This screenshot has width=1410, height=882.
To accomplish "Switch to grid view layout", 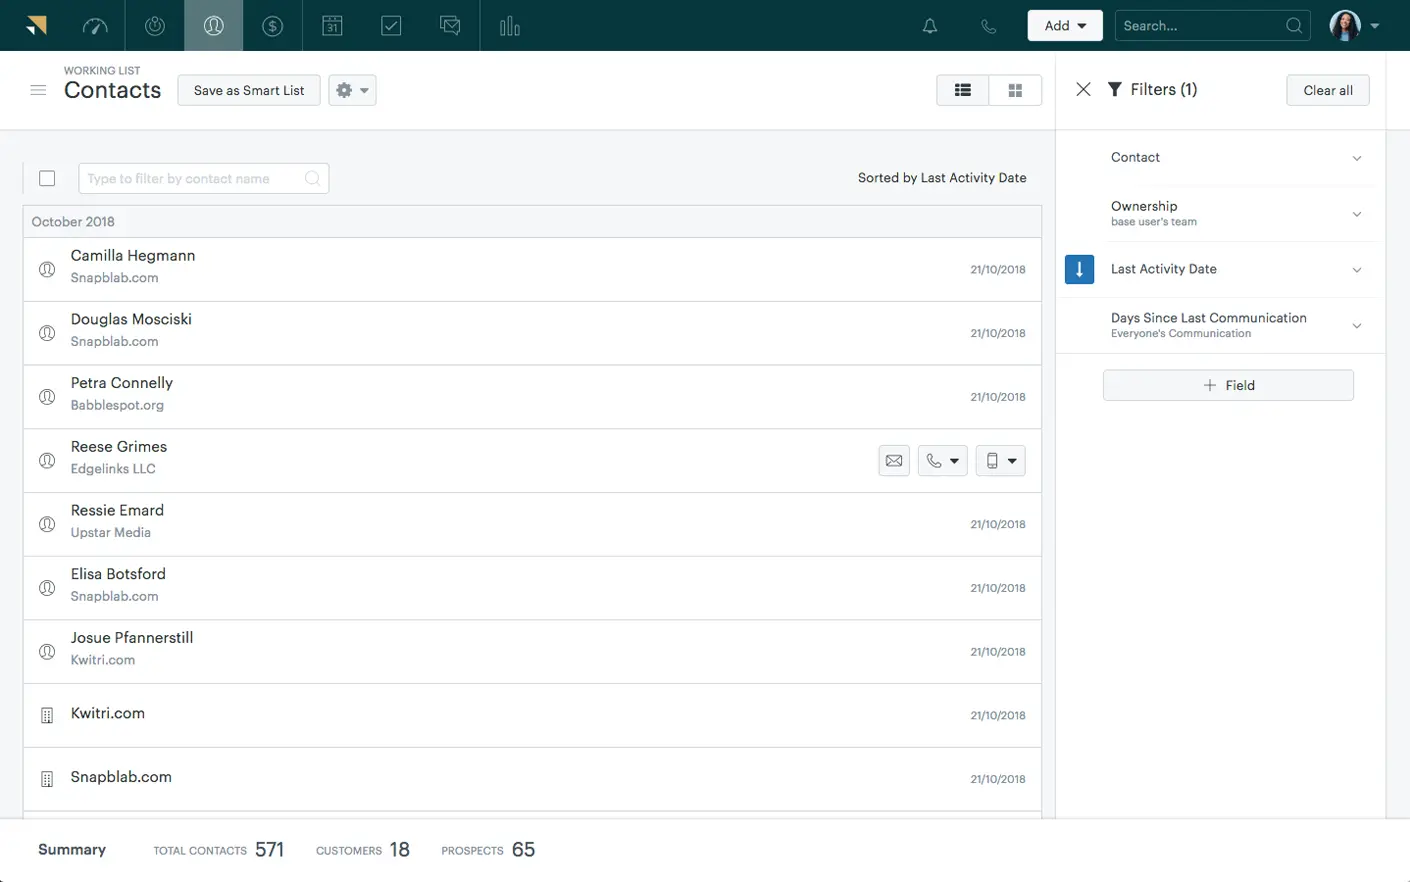I will click(1014, 90).
